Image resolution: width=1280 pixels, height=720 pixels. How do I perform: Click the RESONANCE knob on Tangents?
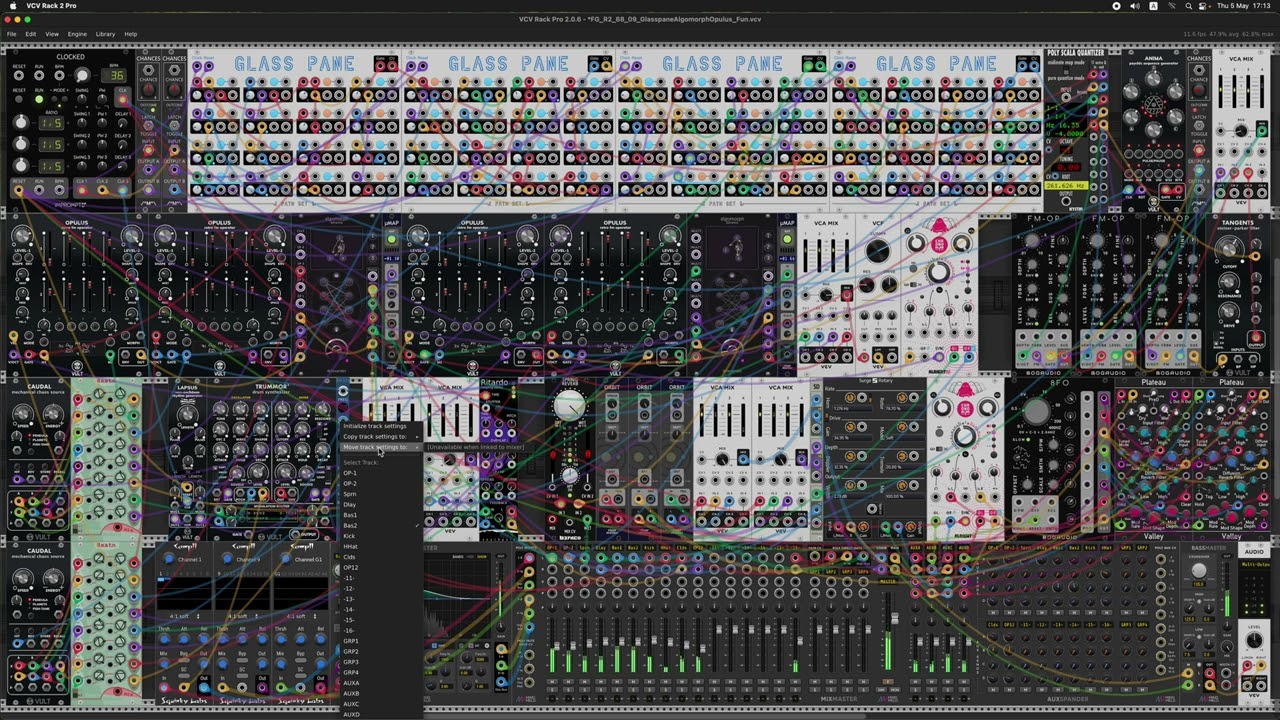pyautogui.click(x=1229, y=283)
